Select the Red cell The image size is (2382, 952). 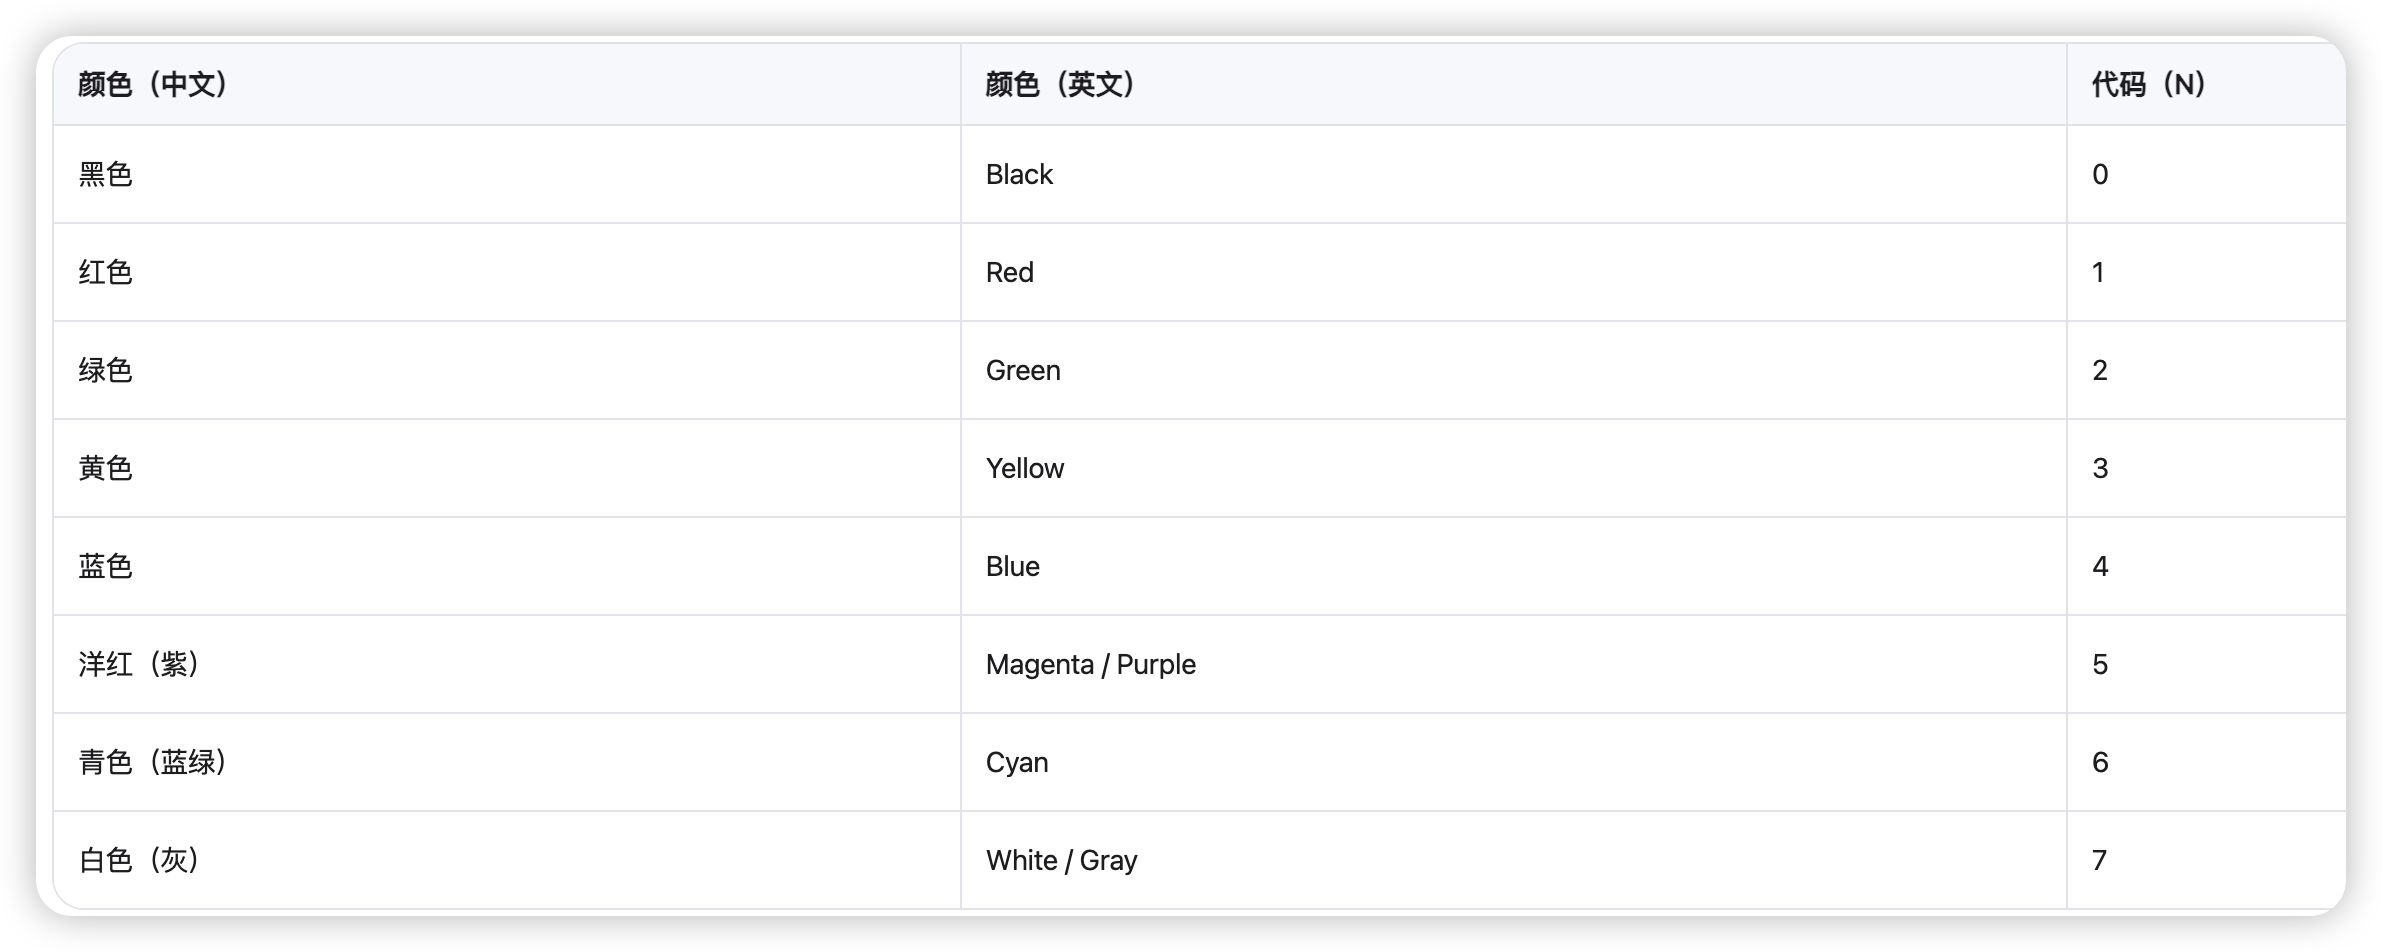(x=1010, y=273)
